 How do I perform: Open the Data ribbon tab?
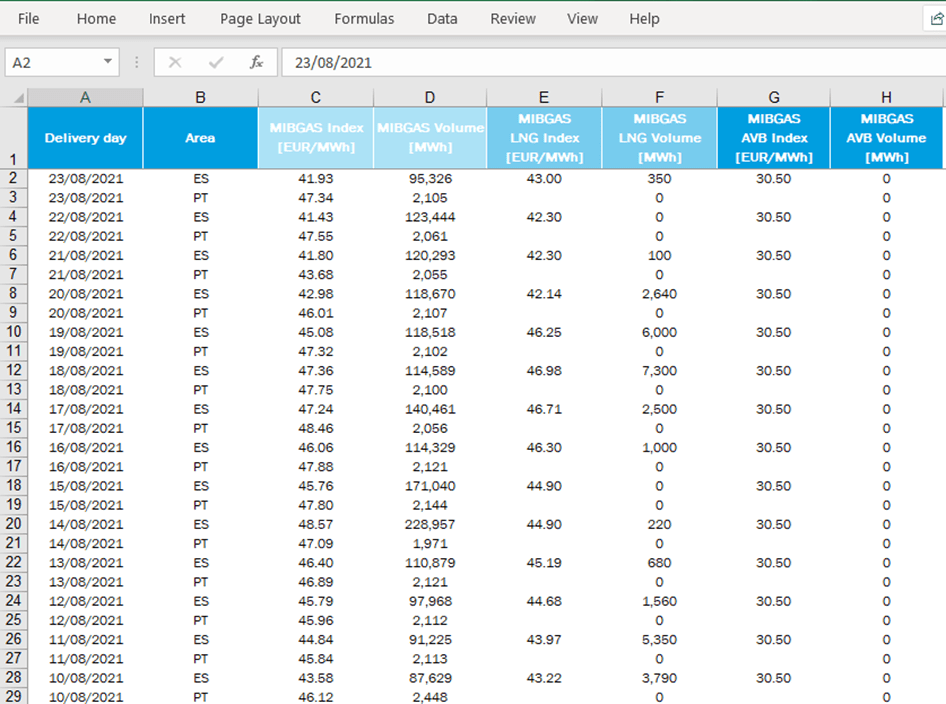[442, 19]
